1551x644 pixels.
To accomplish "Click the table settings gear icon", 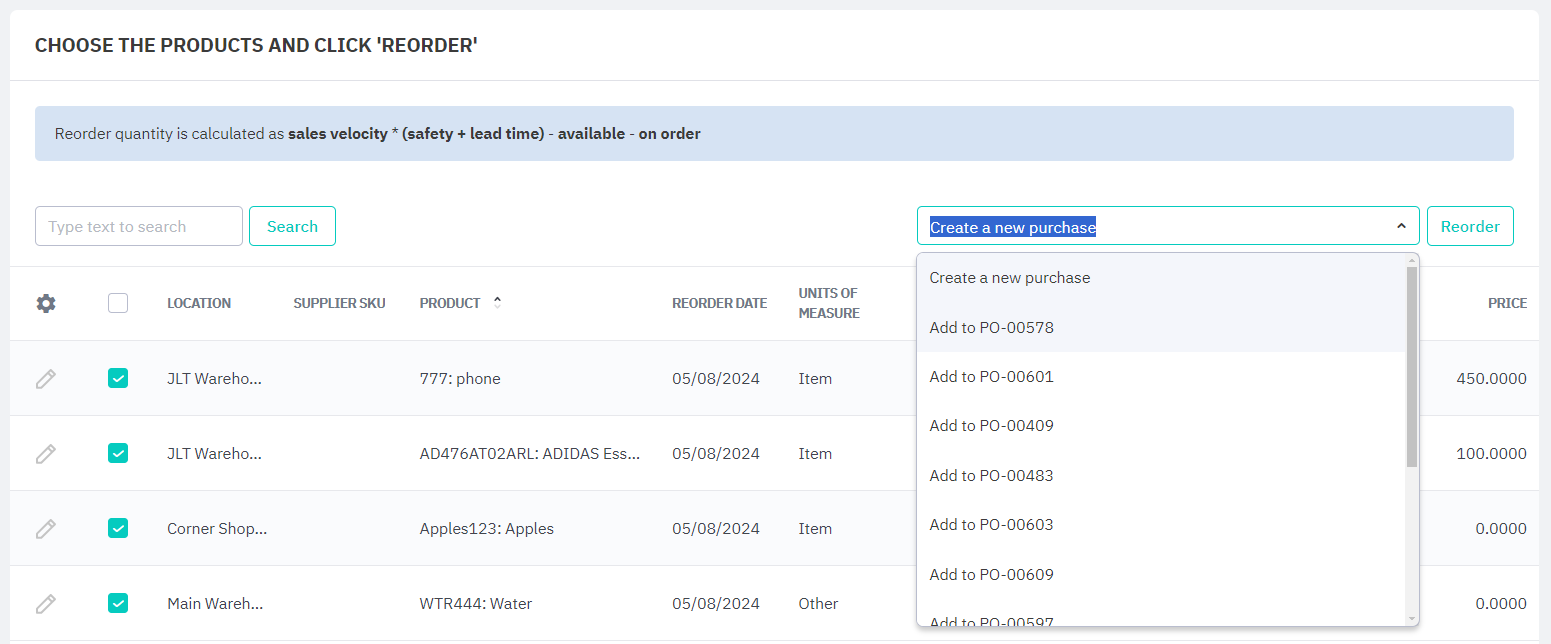I will (46, 303).
